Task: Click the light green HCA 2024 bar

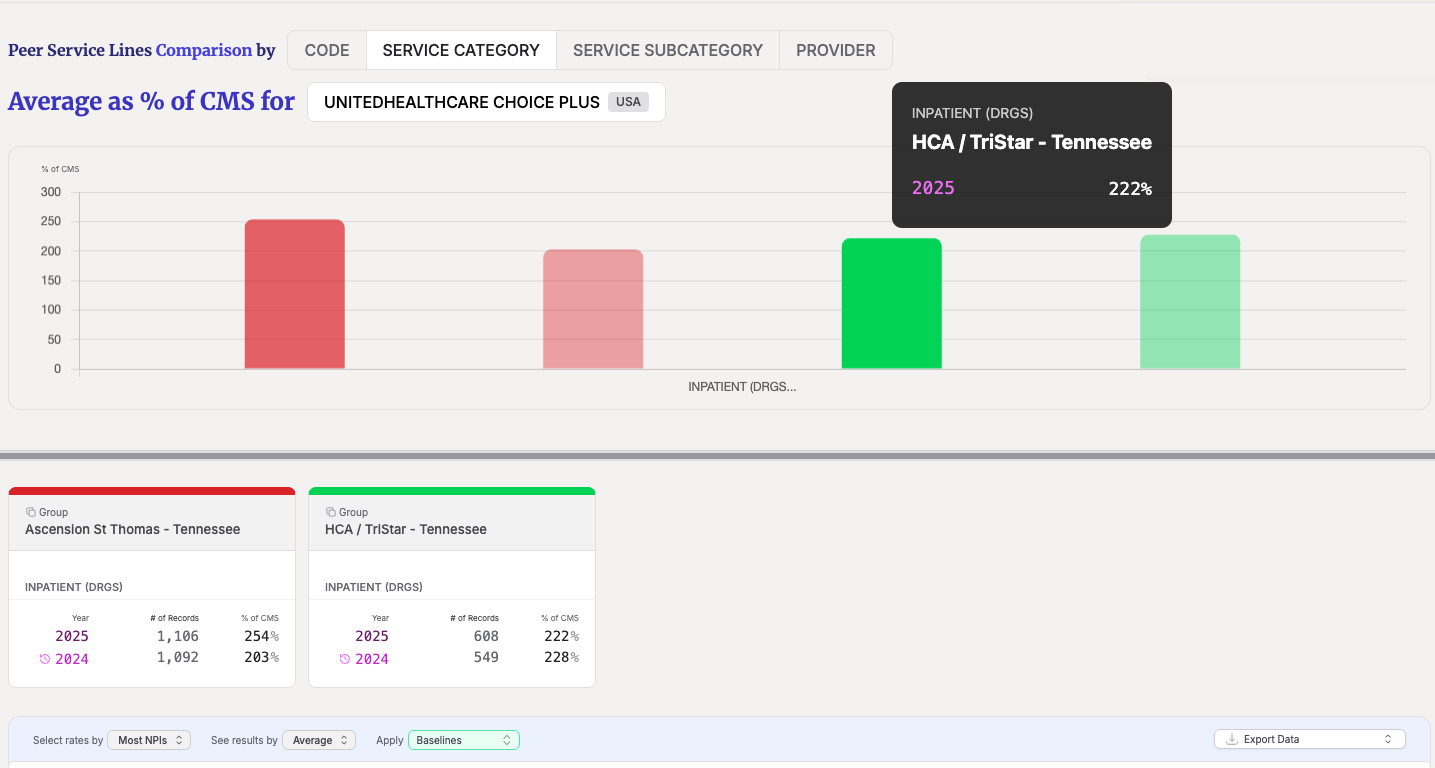Action: click(1190, 302)
